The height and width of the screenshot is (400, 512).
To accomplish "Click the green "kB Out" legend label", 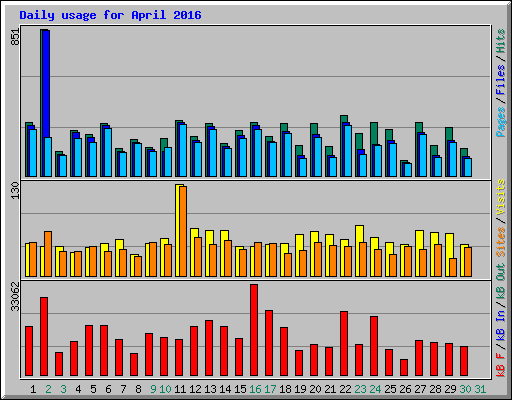I will tap(500, 281).
